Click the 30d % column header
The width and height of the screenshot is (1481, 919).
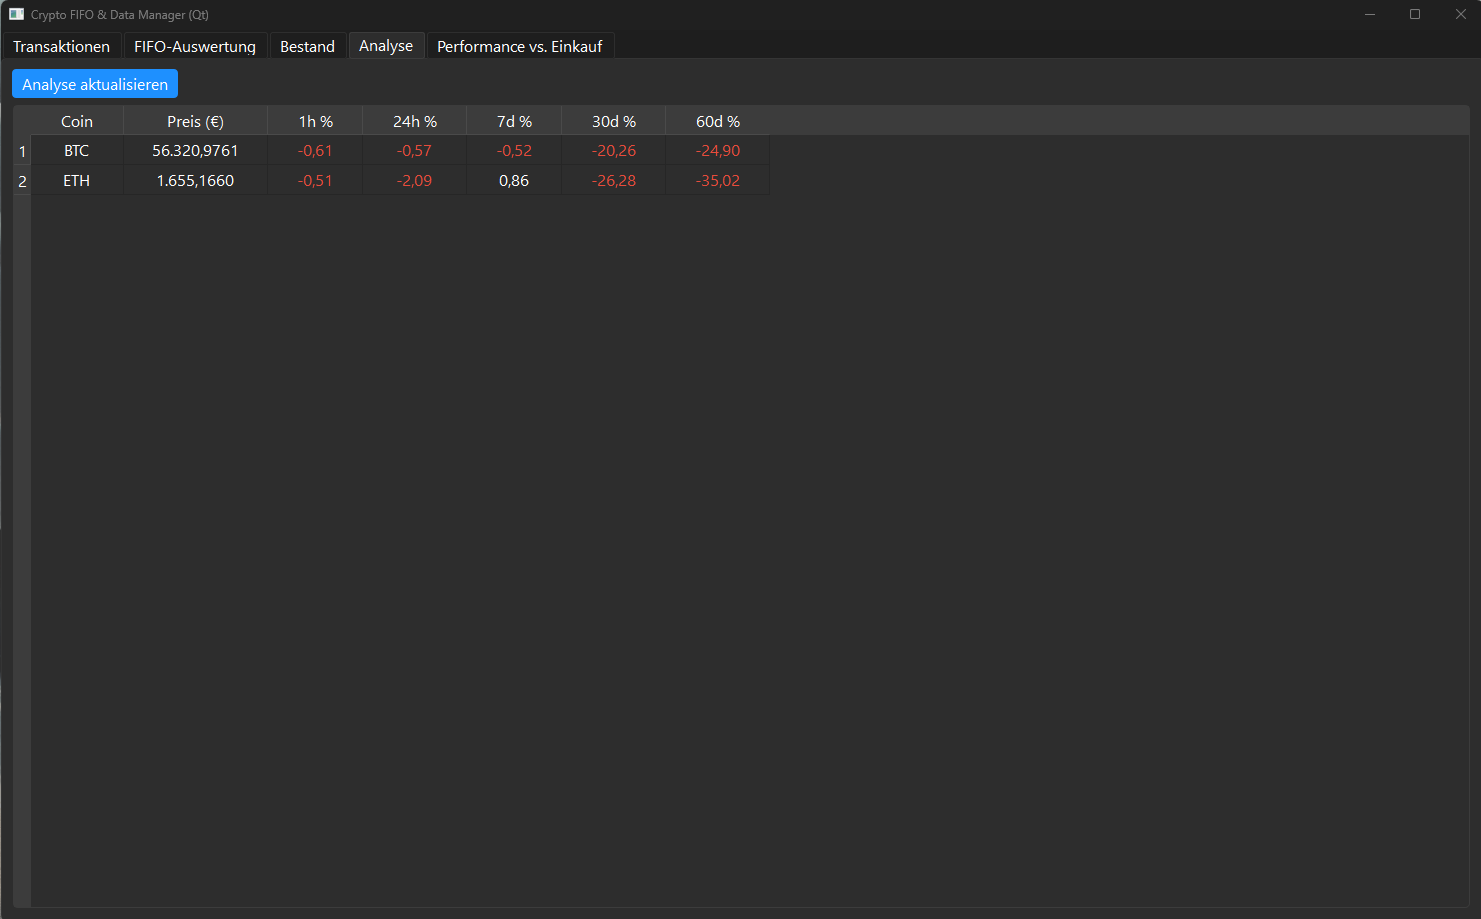coord(613,121)
